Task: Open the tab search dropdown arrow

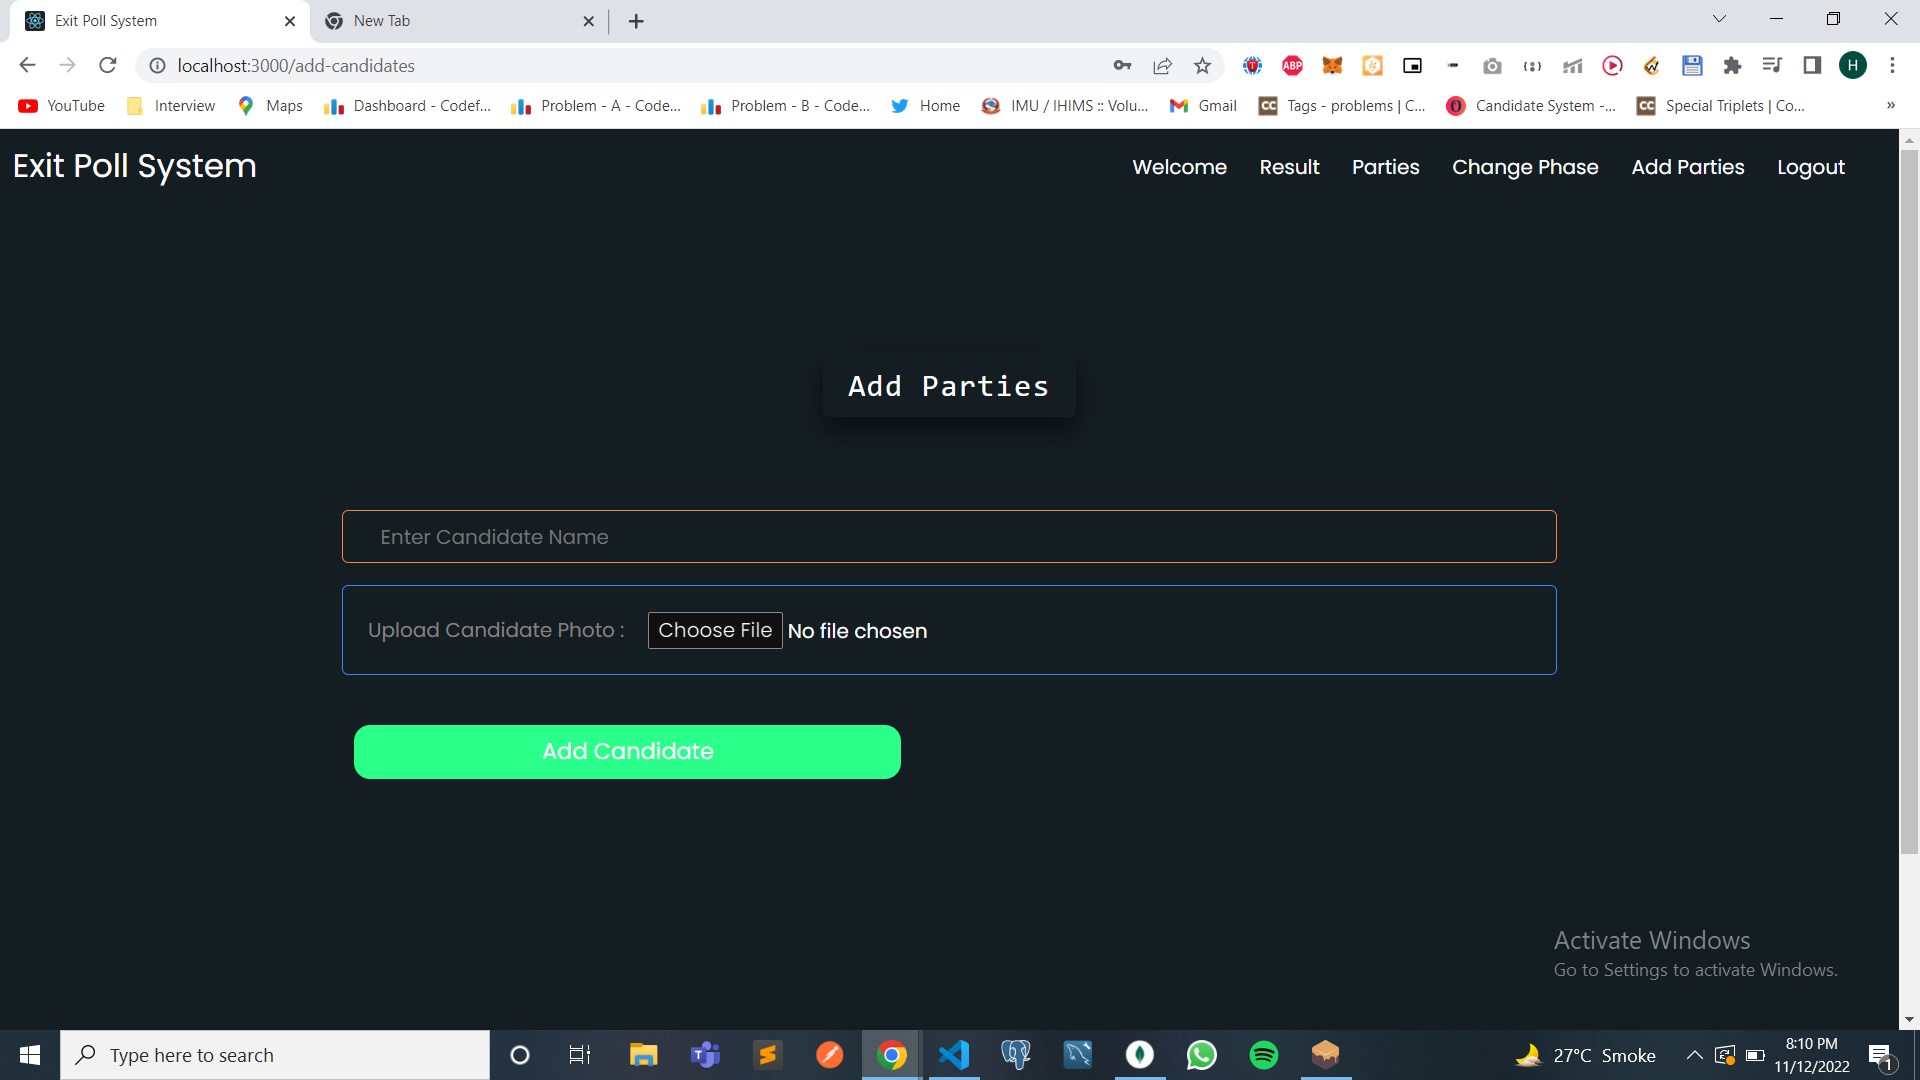Action: [x=1719, y=19]
